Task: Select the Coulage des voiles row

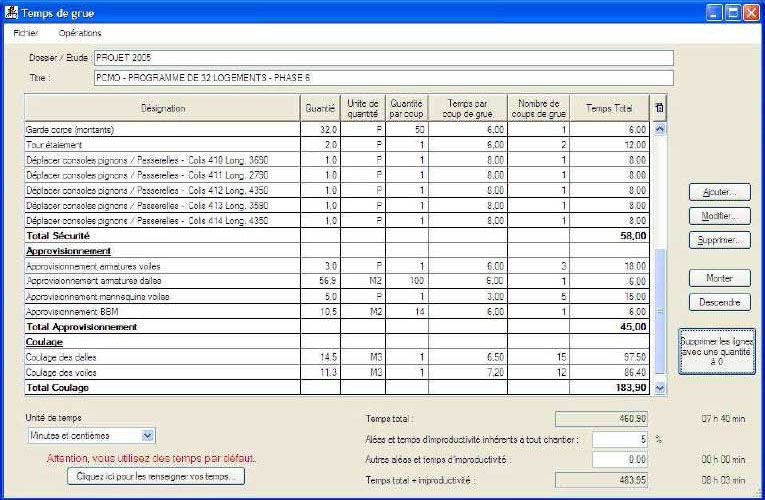Action: click(337, 373)
